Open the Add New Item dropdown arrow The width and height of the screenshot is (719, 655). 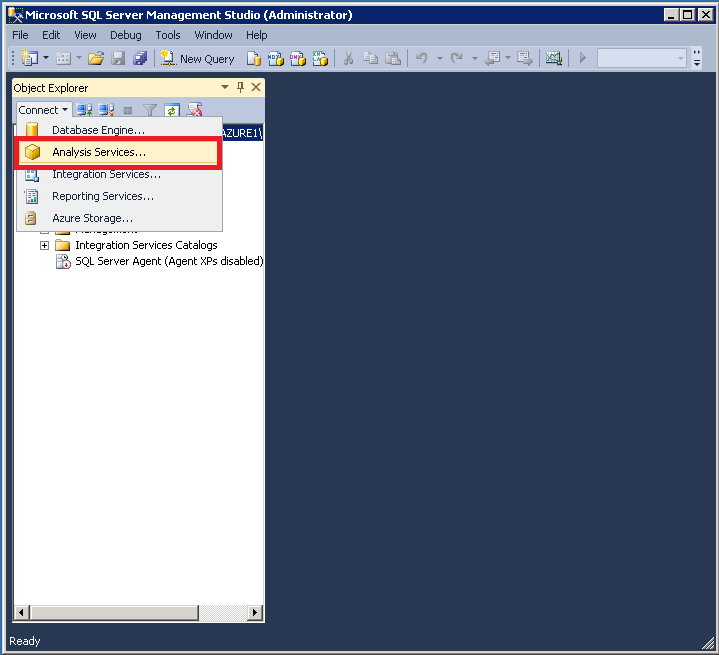coord(79,58)
